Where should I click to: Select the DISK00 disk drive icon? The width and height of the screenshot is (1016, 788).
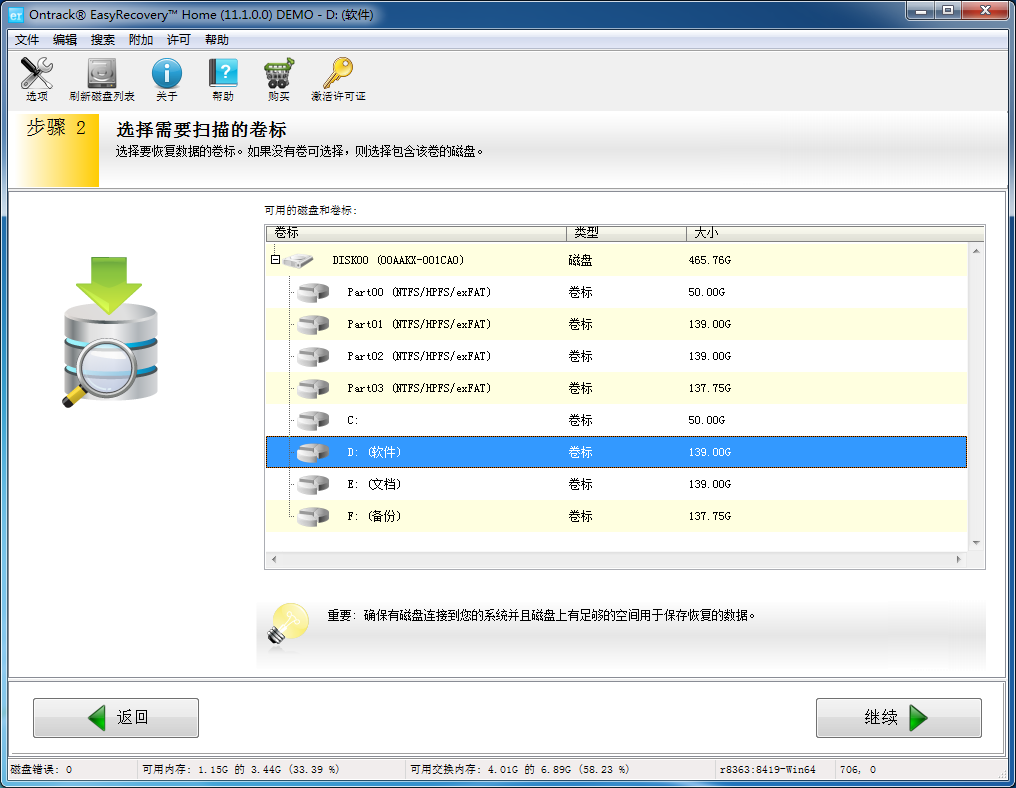point(298,260)
